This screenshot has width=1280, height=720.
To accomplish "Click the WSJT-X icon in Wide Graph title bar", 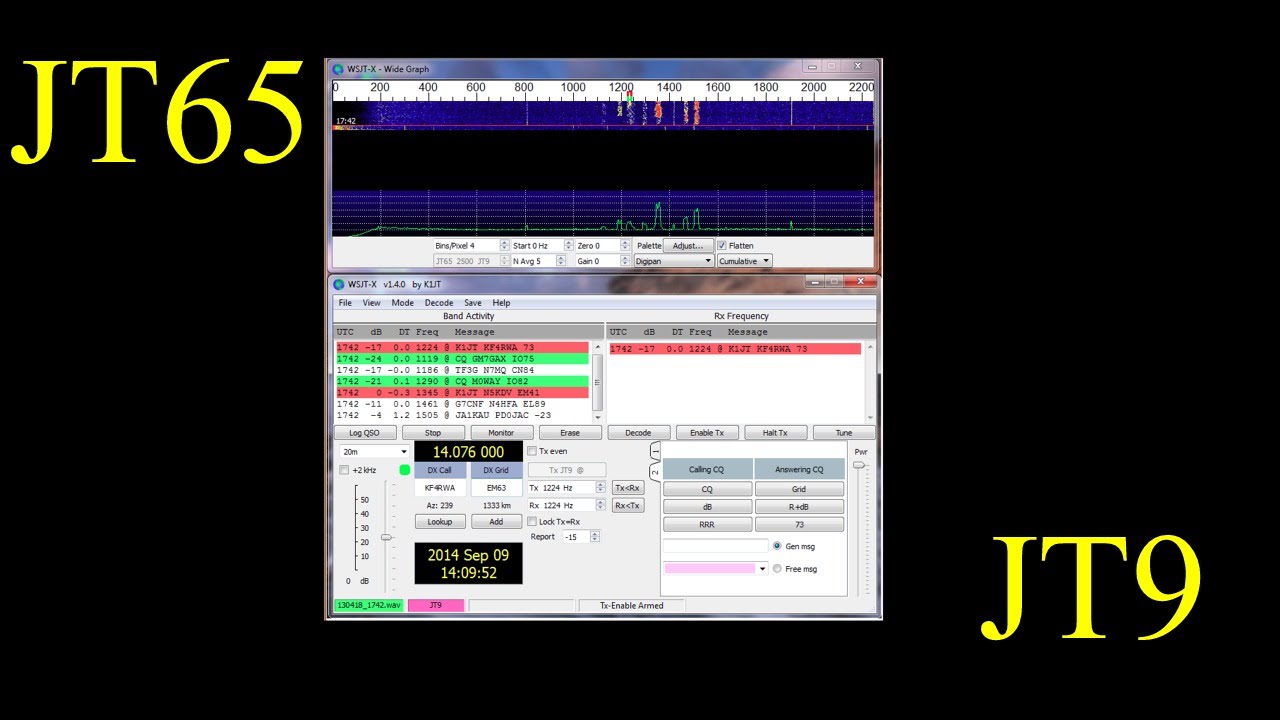I will coord(338,69).
